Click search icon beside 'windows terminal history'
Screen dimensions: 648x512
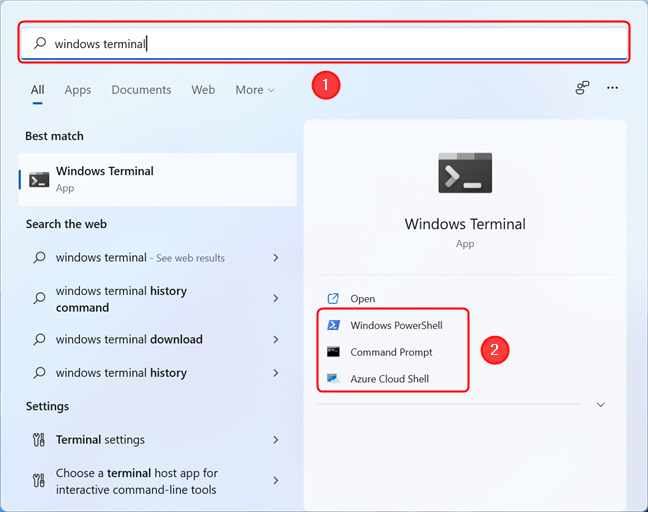pos(39,373)
